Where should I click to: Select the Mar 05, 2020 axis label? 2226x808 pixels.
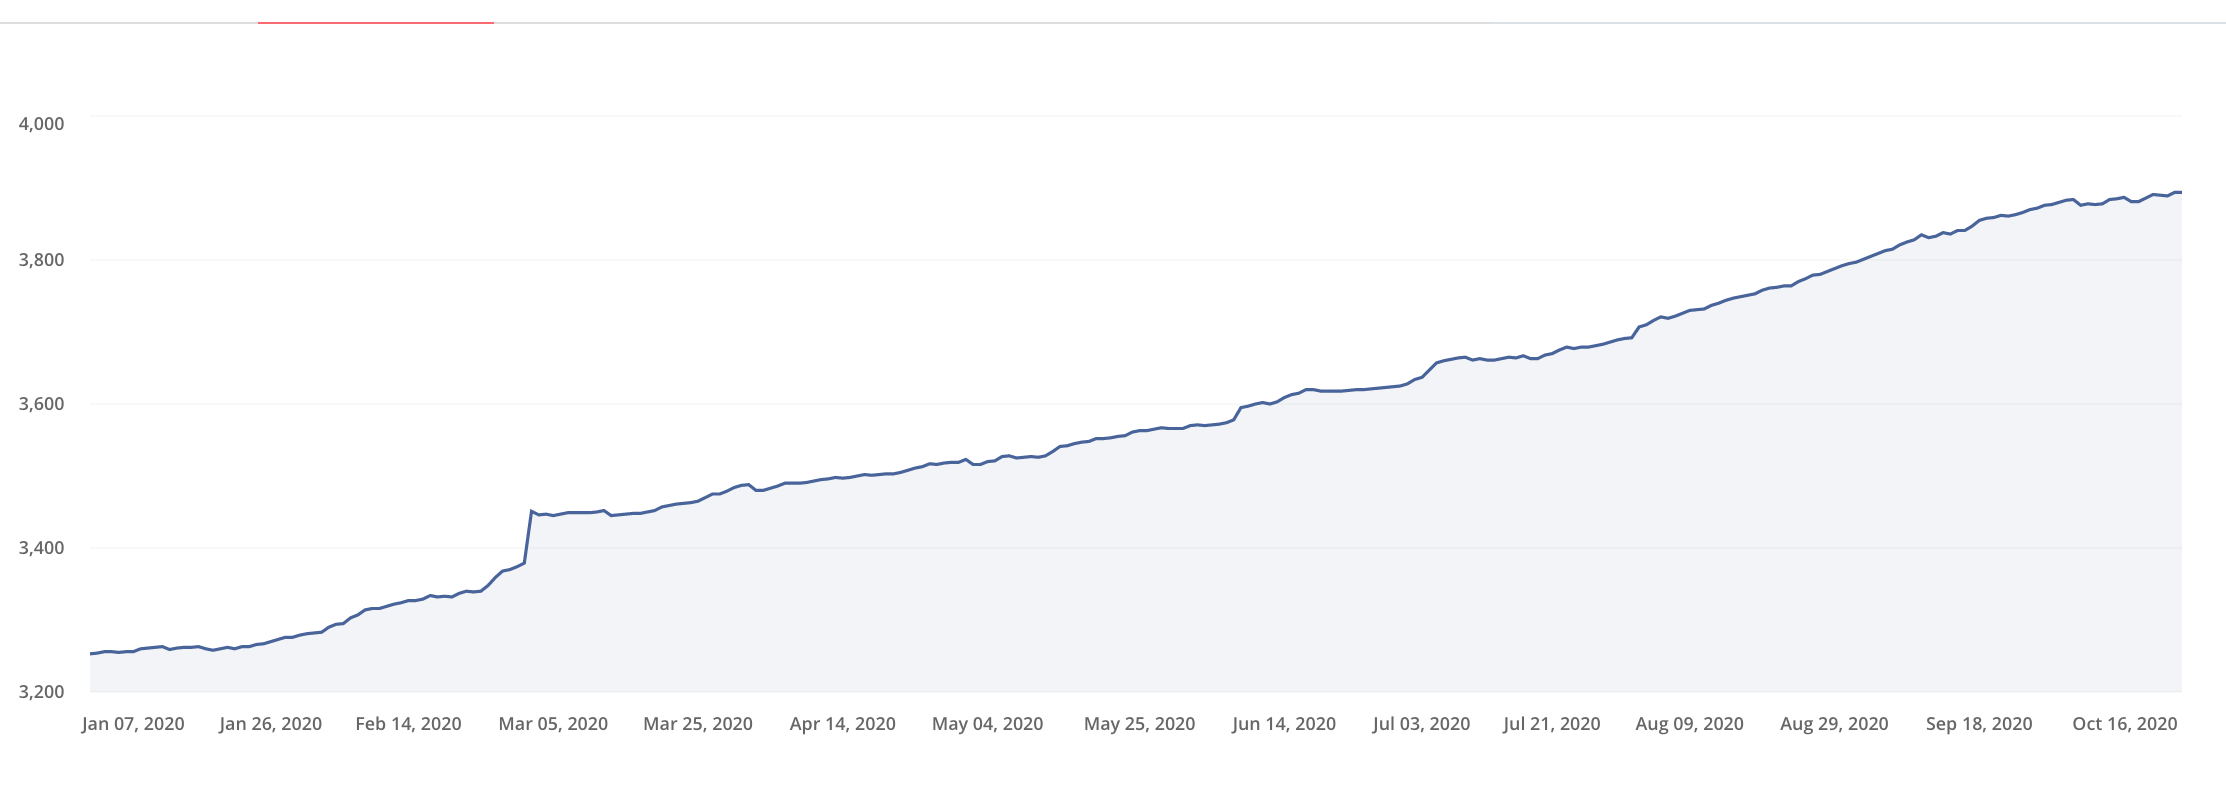tap(553, 724)
